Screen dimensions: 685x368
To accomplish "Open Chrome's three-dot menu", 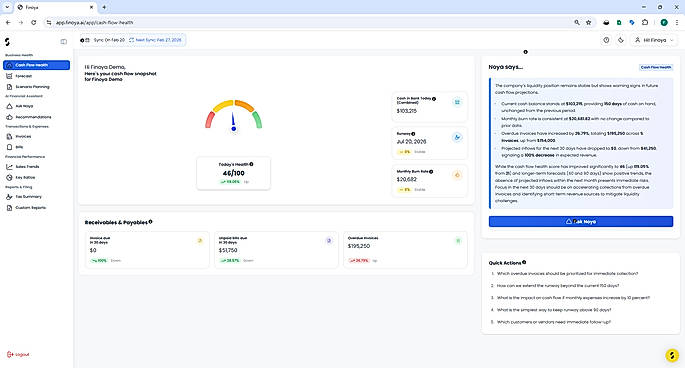I will tap(677, 22).
